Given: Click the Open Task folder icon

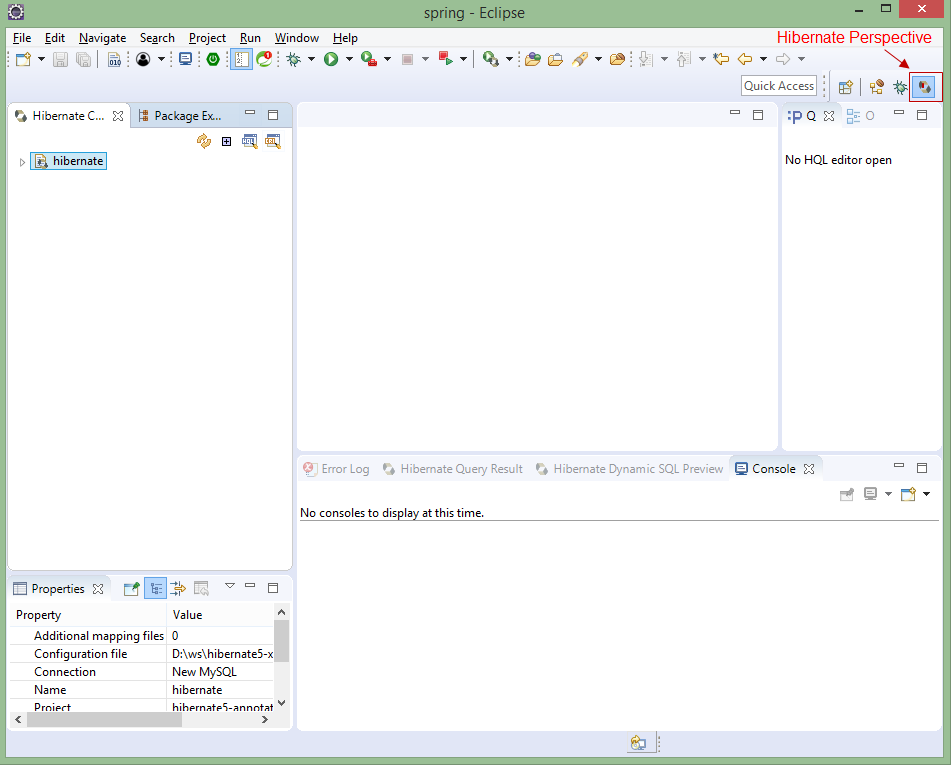Looking at the screenshot, I should click(555, 59).
